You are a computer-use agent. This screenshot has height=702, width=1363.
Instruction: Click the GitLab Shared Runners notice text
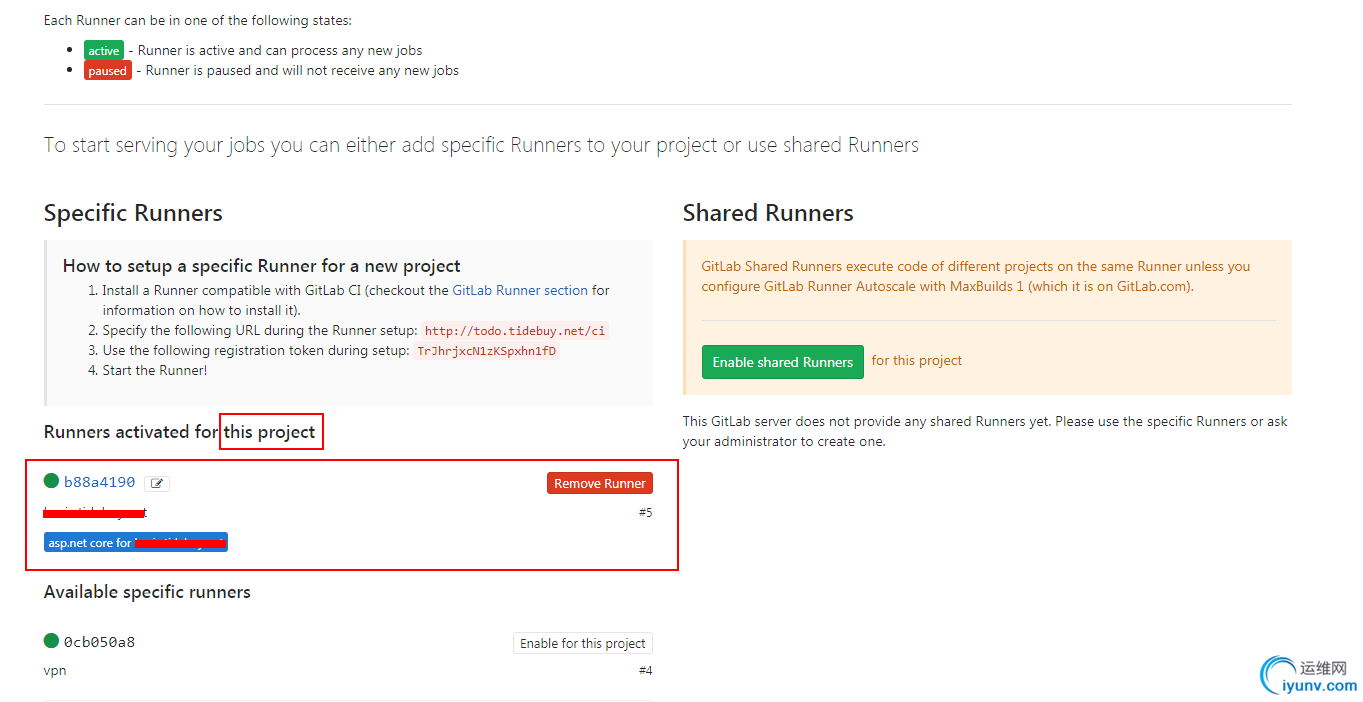[x=976, y=276]
